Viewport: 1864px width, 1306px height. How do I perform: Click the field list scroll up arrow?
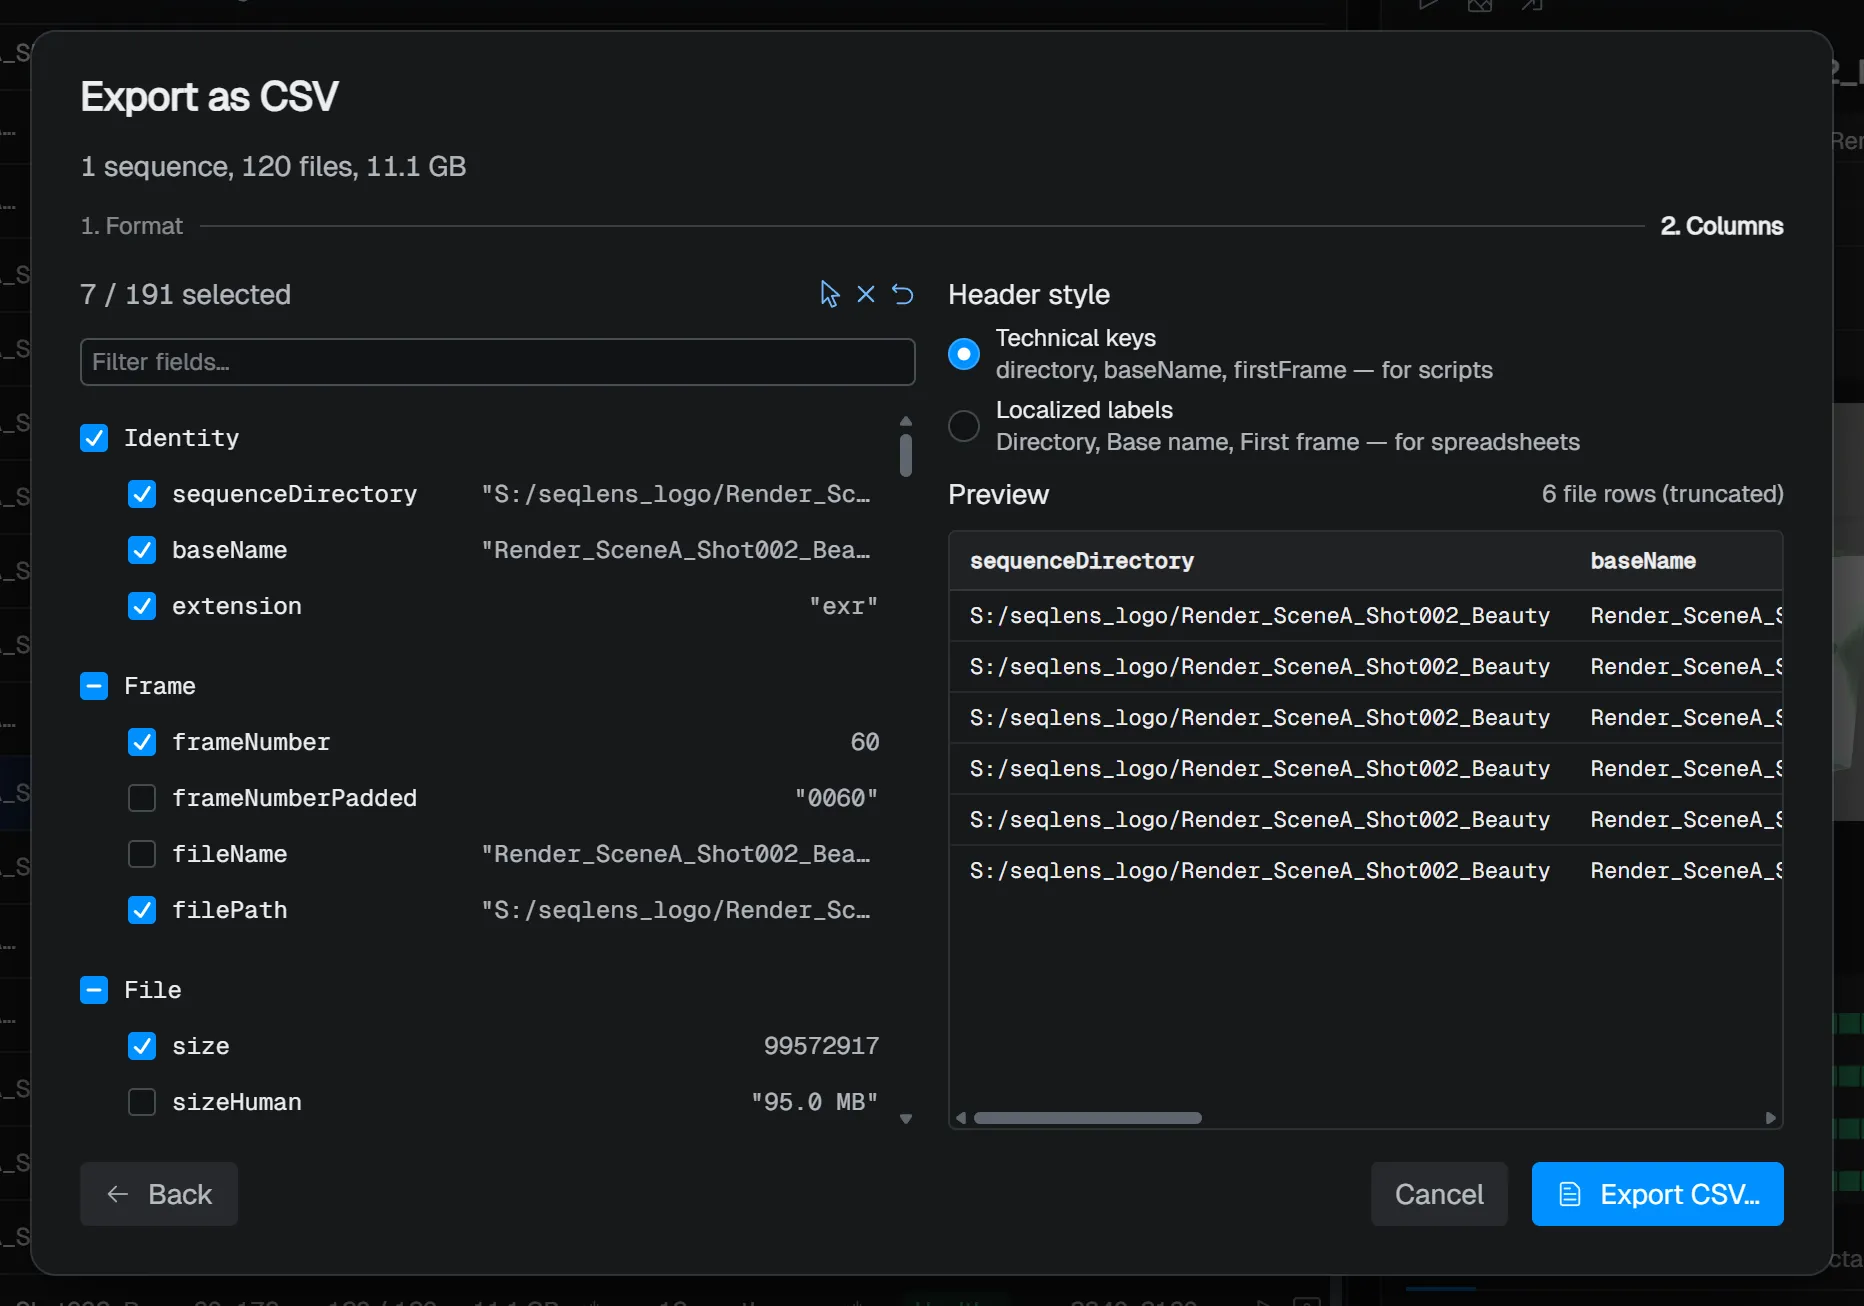906,421
